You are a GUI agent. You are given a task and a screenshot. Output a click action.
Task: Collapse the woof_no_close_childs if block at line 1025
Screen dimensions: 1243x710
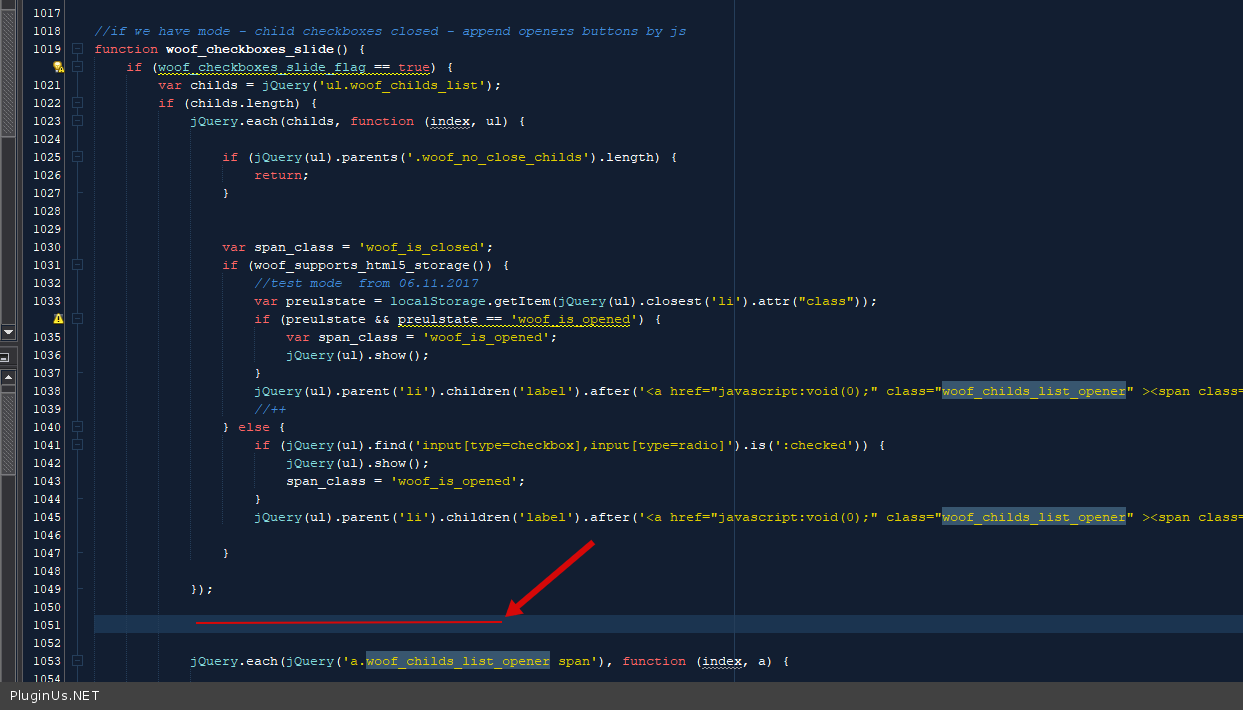(x=77, y=157)
